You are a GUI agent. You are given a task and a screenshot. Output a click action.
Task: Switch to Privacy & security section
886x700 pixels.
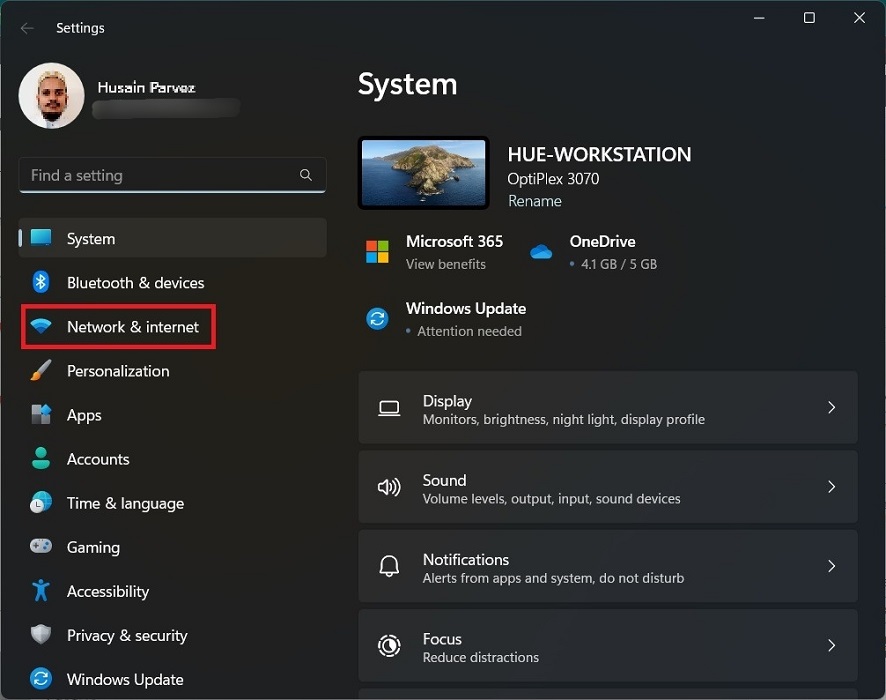126,635
